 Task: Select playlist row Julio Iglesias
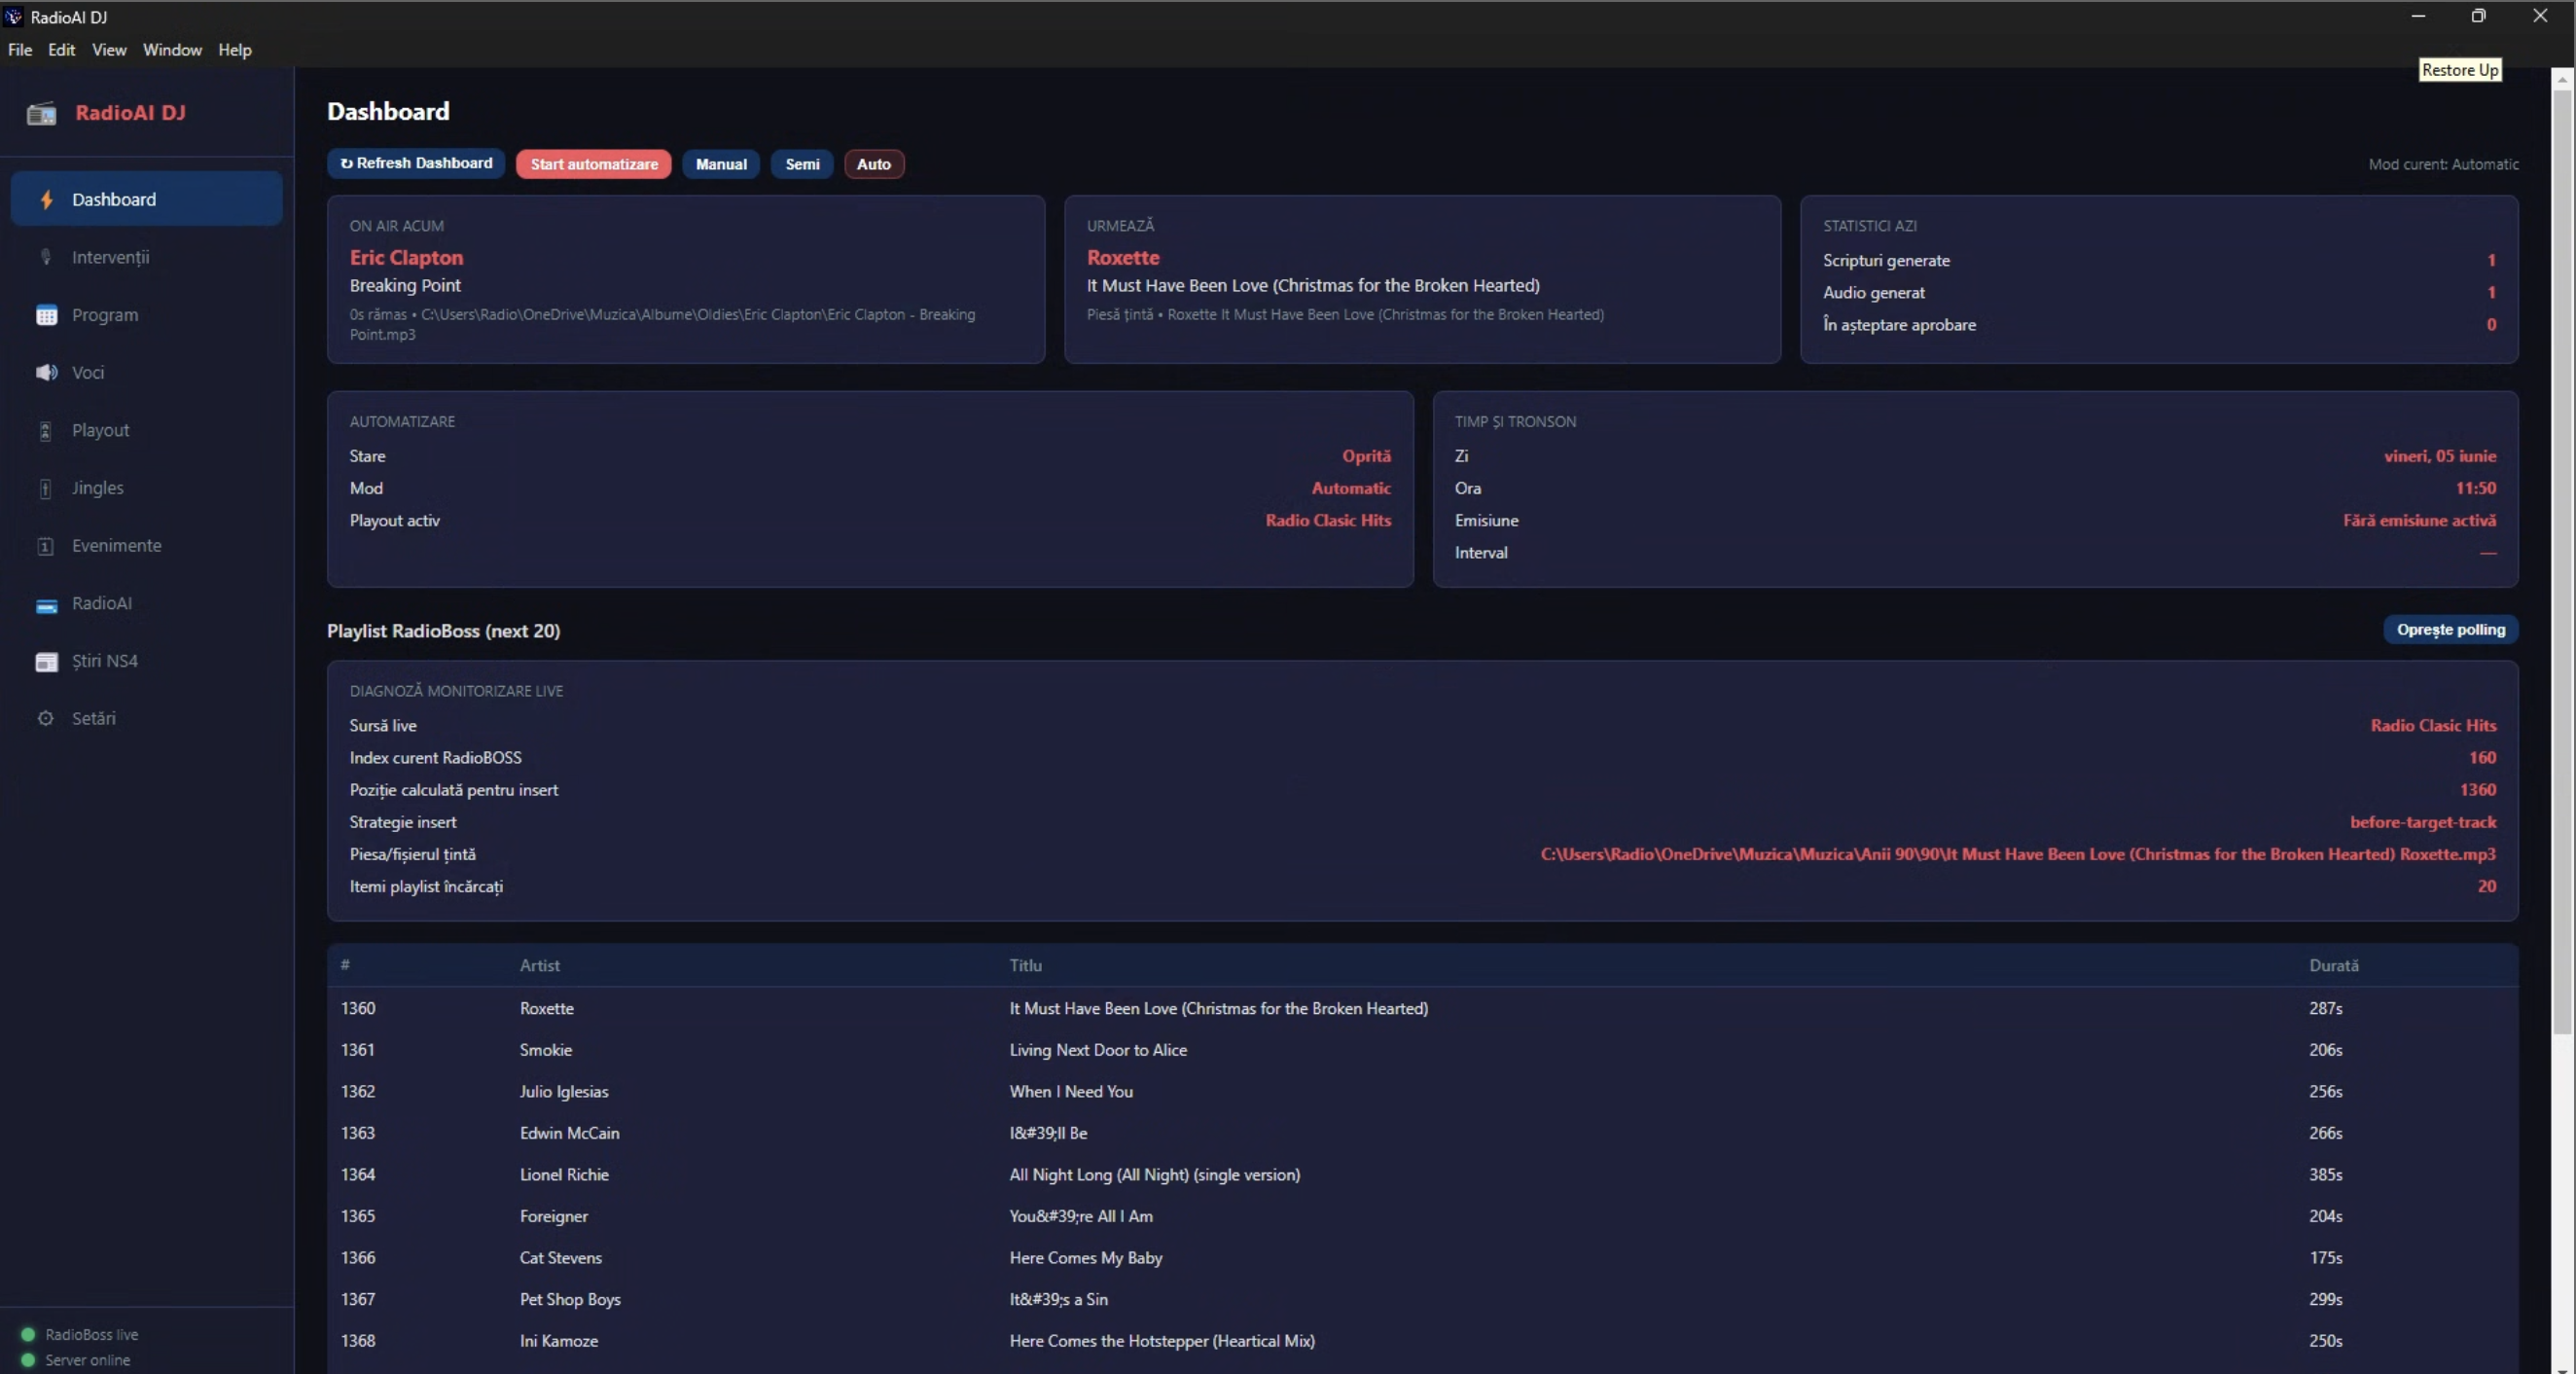pyautogui.click(x=1422, y=1091)
